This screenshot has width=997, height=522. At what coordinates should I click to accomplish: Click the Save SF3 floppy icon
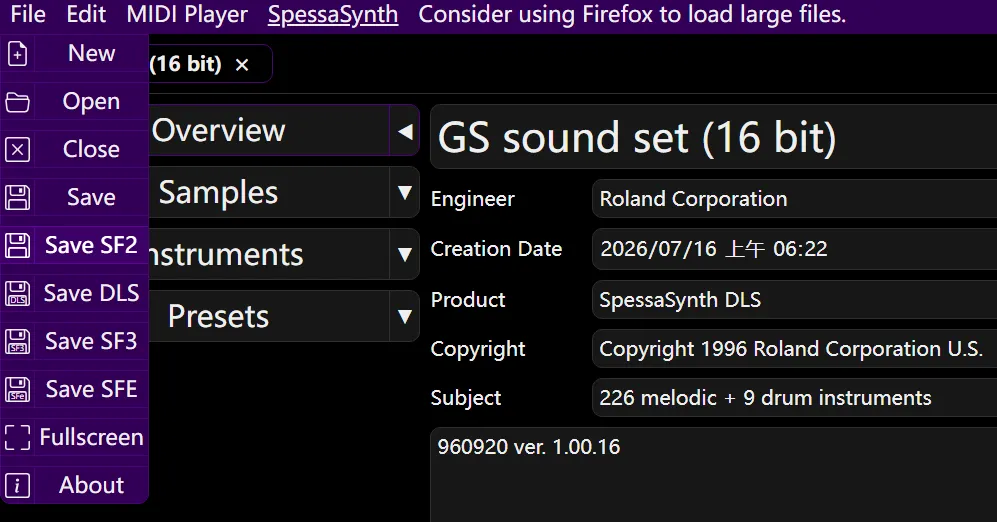coord(17,341)
